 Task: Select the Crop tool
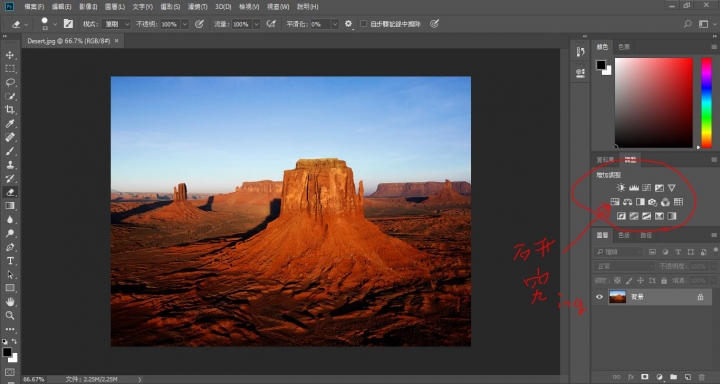[x=10, y=110]
